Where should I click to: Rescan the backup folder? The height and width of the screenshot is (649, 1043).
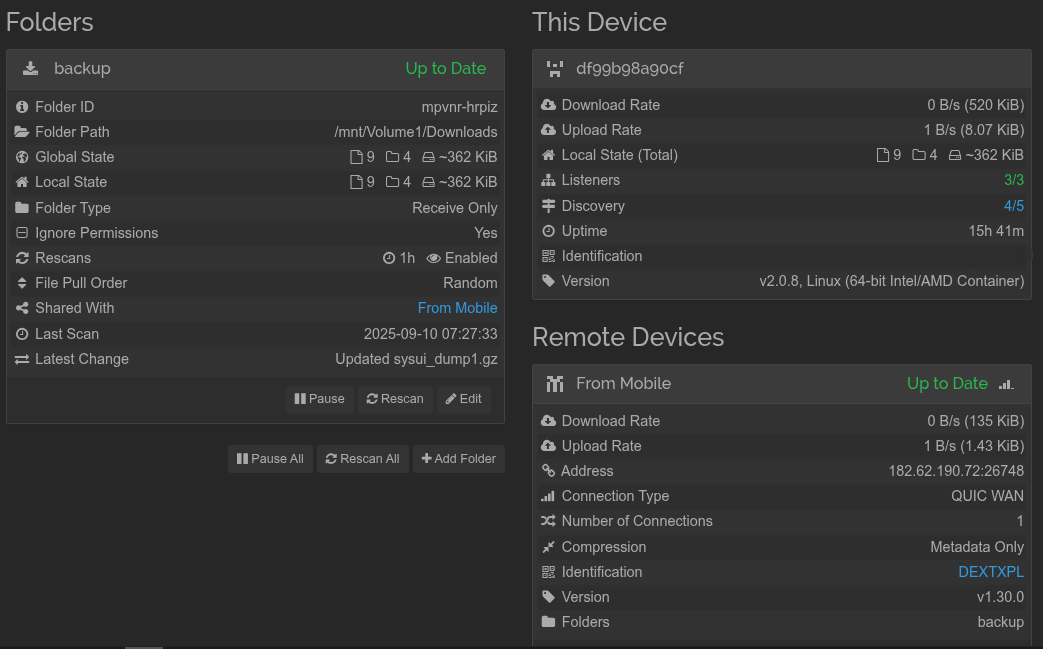[x=395, y=399]
